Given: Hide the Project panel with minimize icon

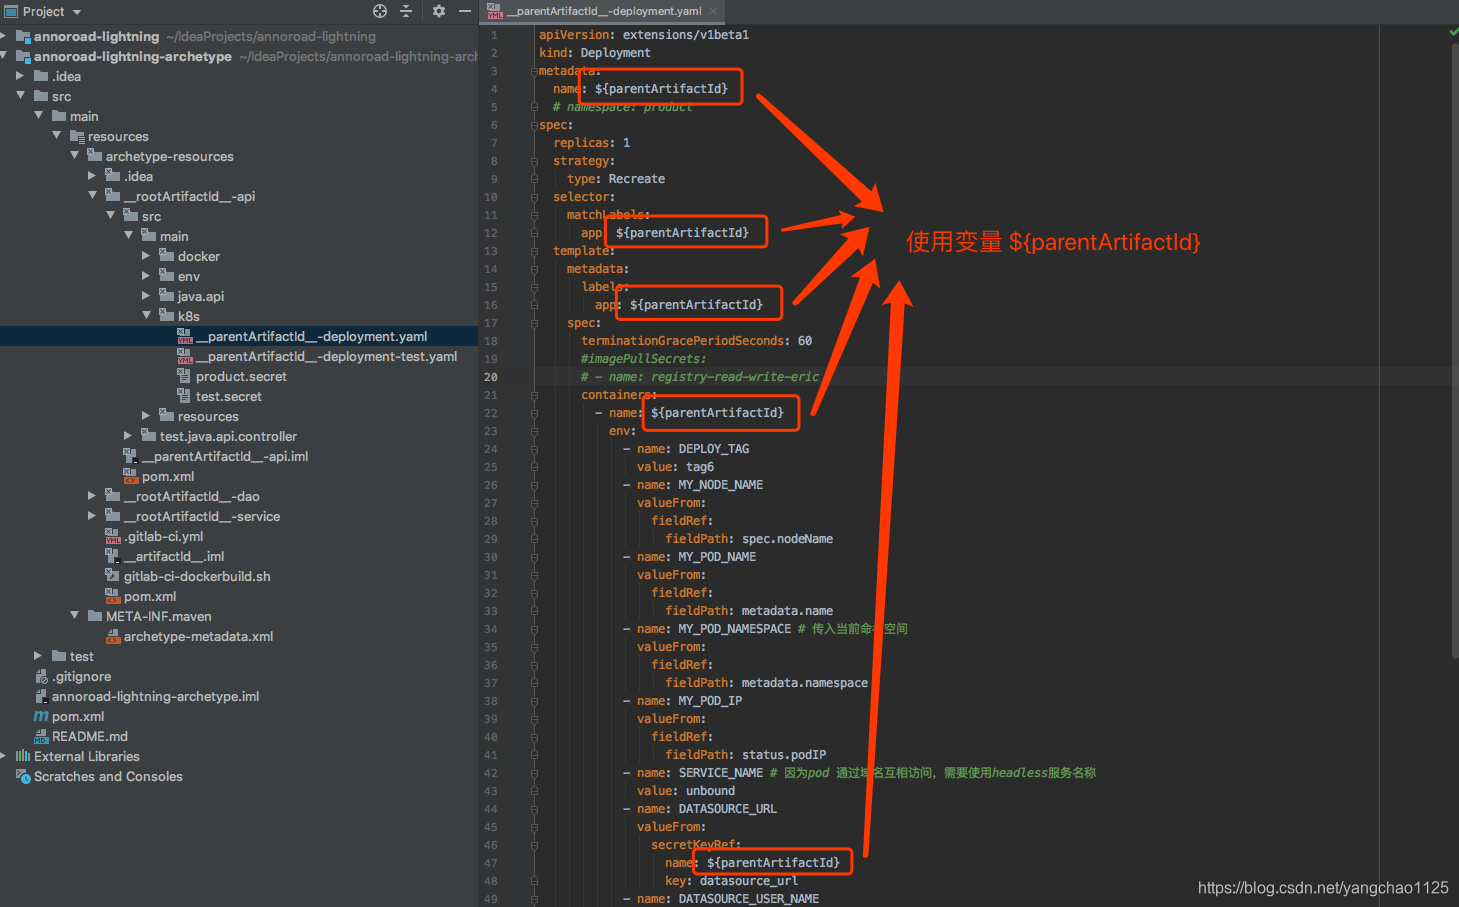Looking at the screenshot, I should (x=465, y=11).
